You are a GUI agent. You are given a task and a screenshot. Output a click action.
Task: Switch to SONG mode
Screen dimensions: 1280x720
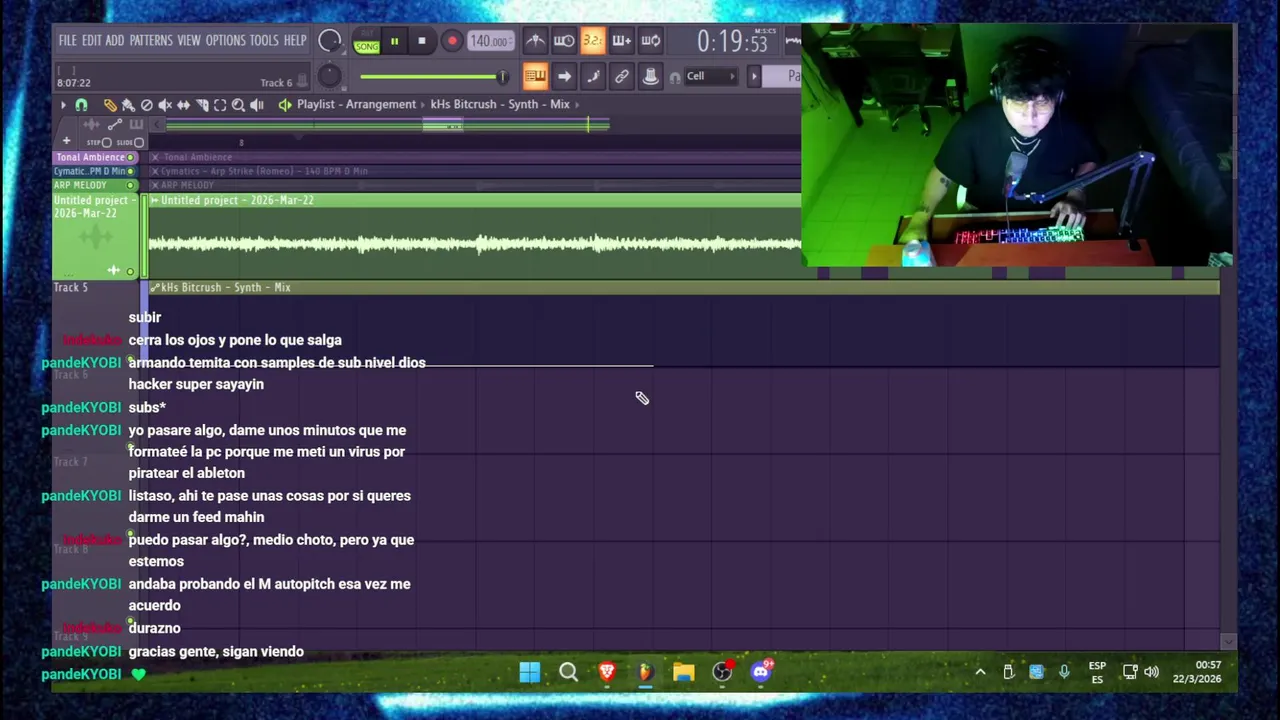click(x=367, y=46)
